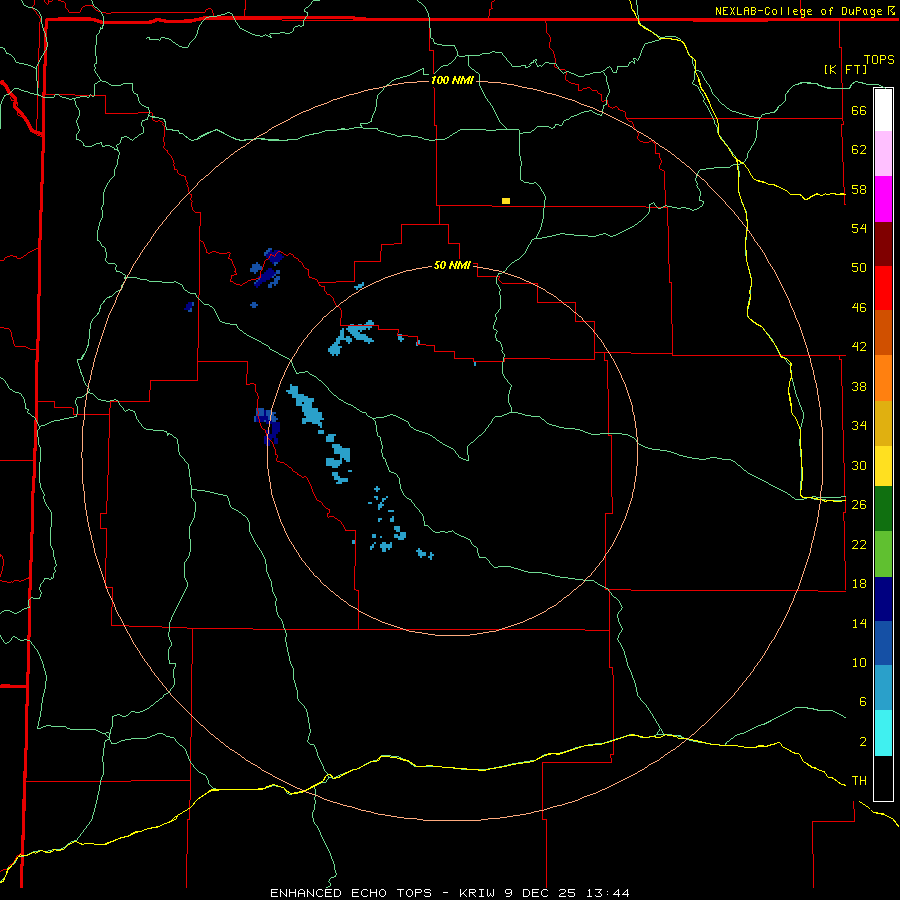Click the 66 legend value
Viewport: 900px width, 900px height.
coord(859,110)
